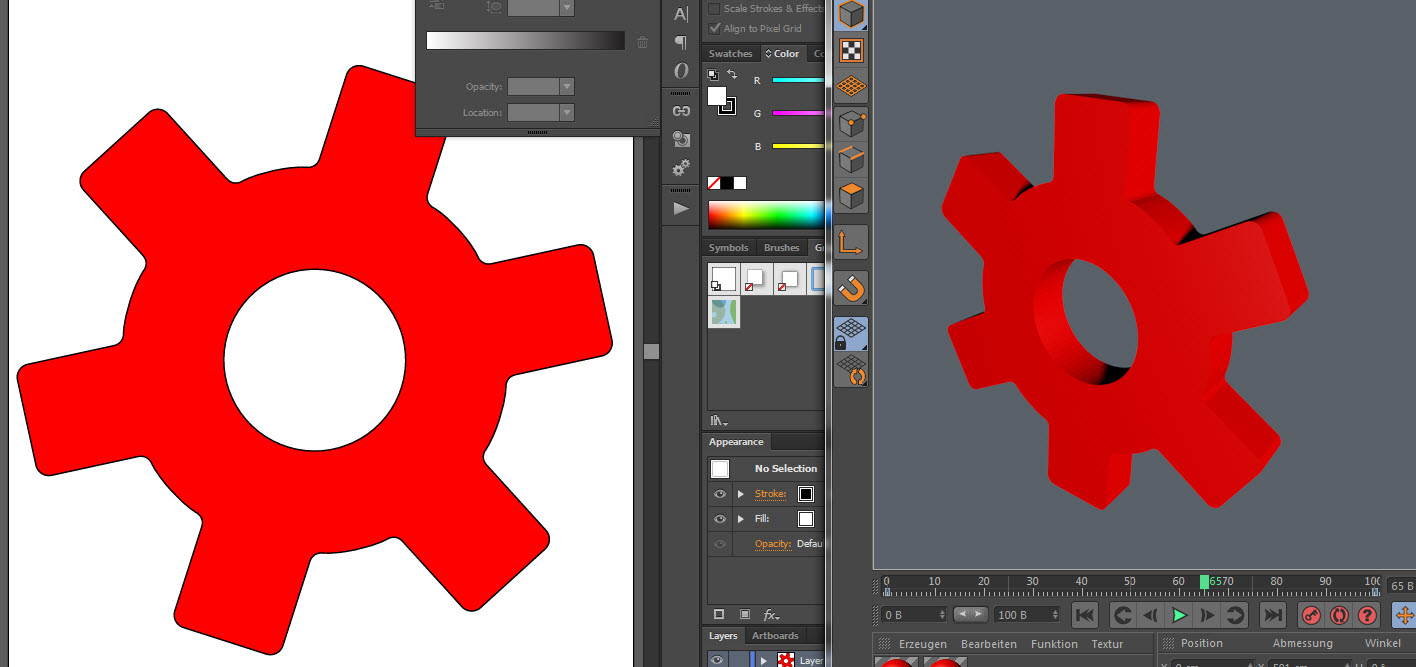Enable the magnet snapping tool

pos(851,288)
